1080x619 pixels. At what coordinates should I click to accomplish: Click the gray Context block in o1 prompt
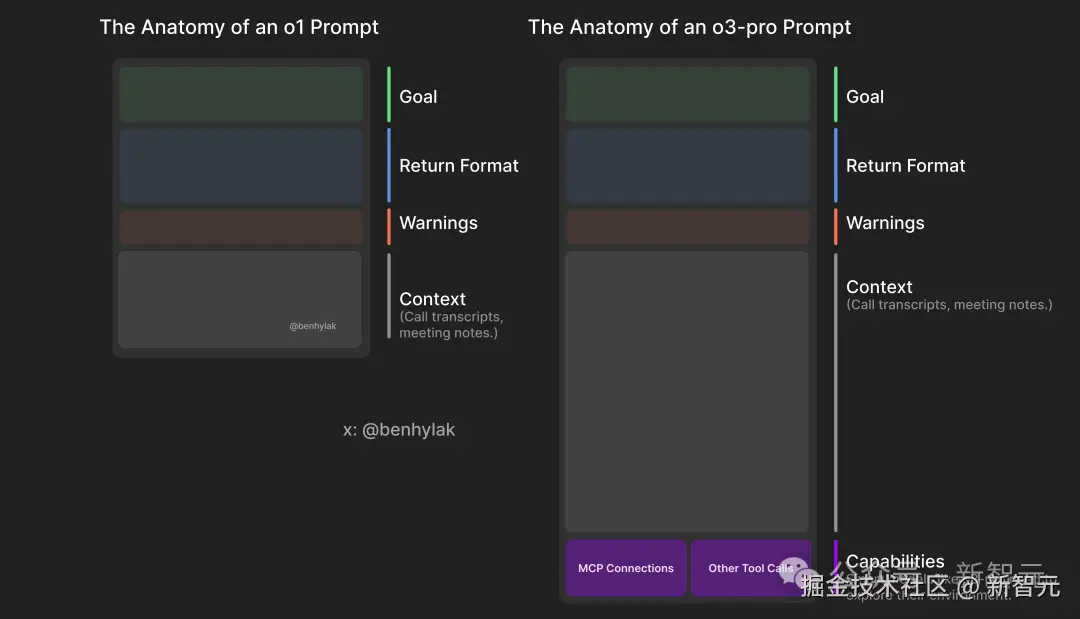pos(240,299)
